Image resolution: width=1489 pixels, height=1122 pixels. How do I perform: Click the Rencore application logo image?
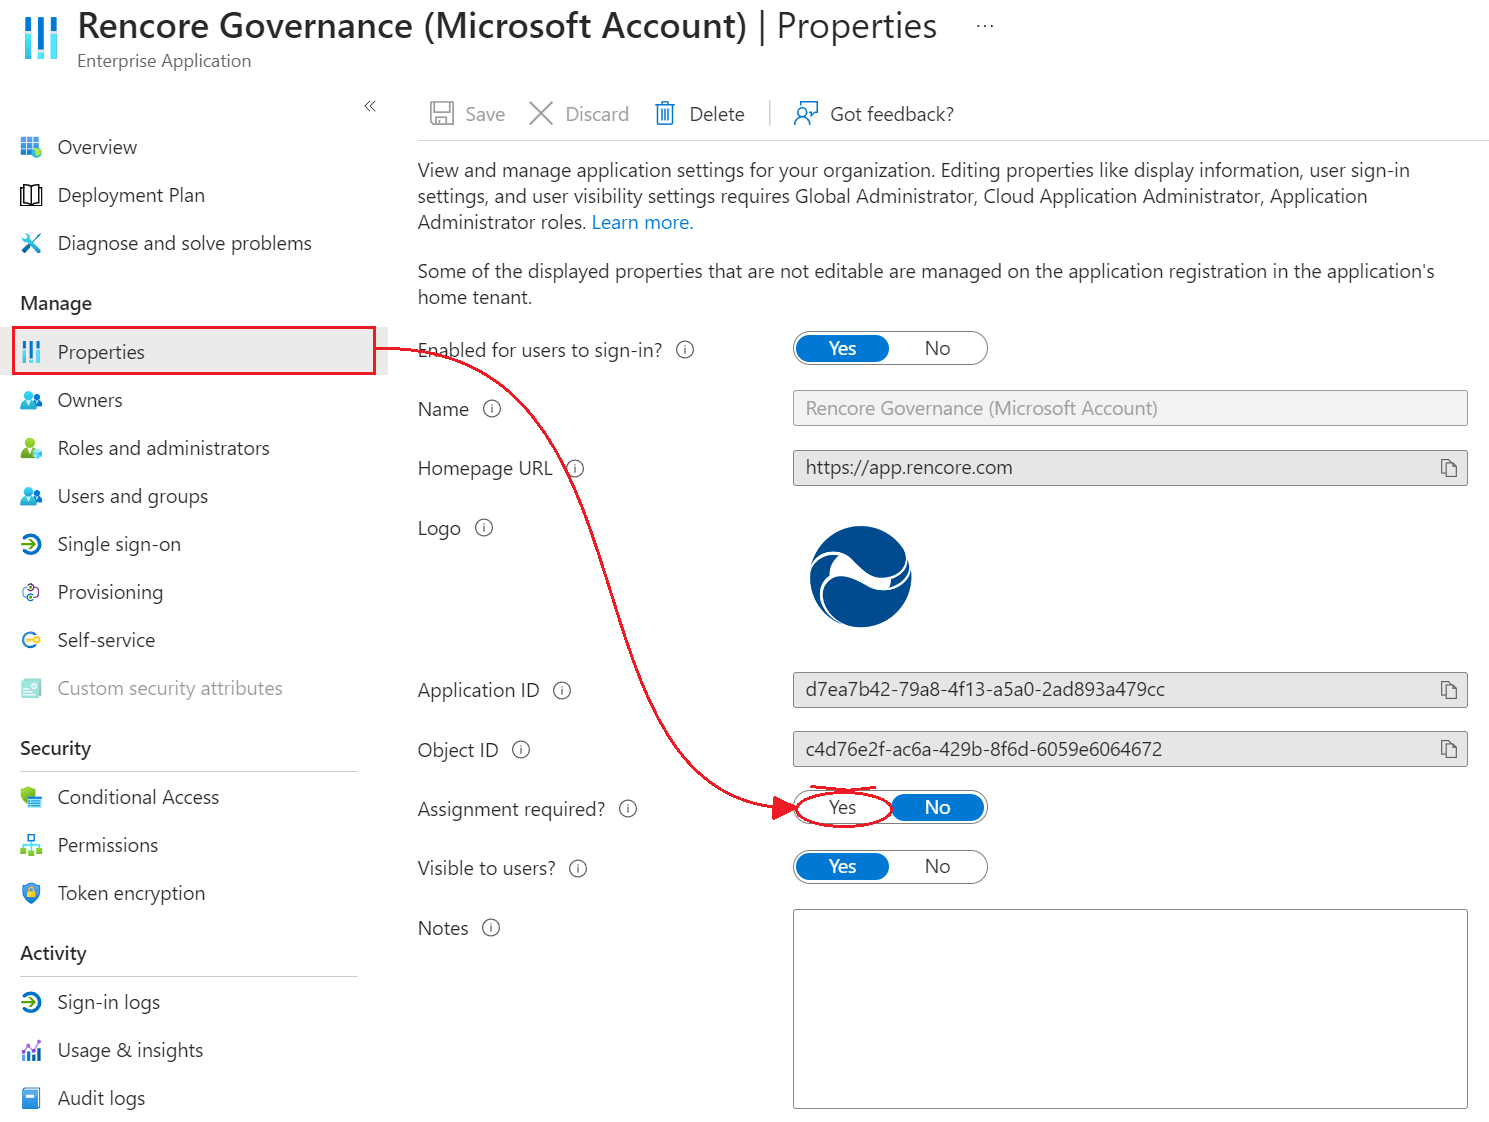click(x=860, y=577)
